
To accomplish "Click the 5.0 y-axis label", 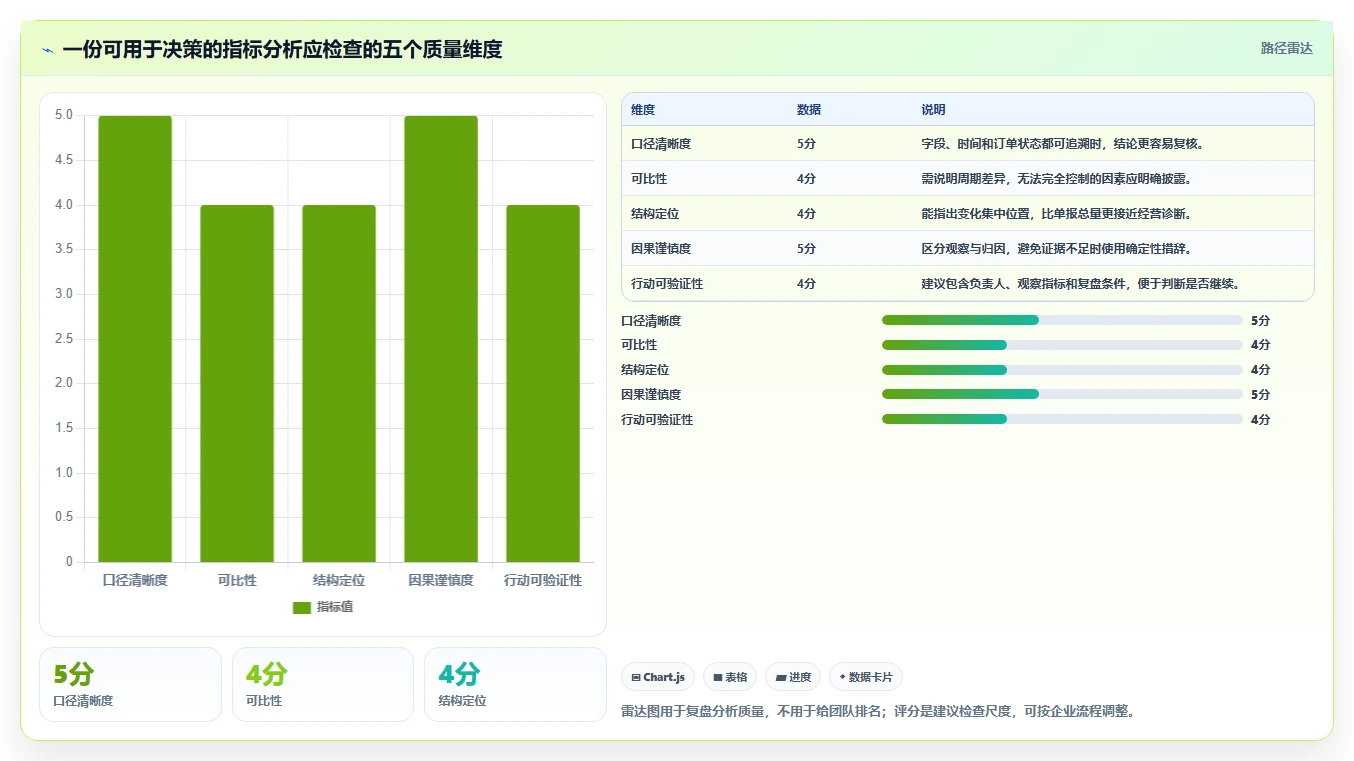I will [x=63, y=115].
